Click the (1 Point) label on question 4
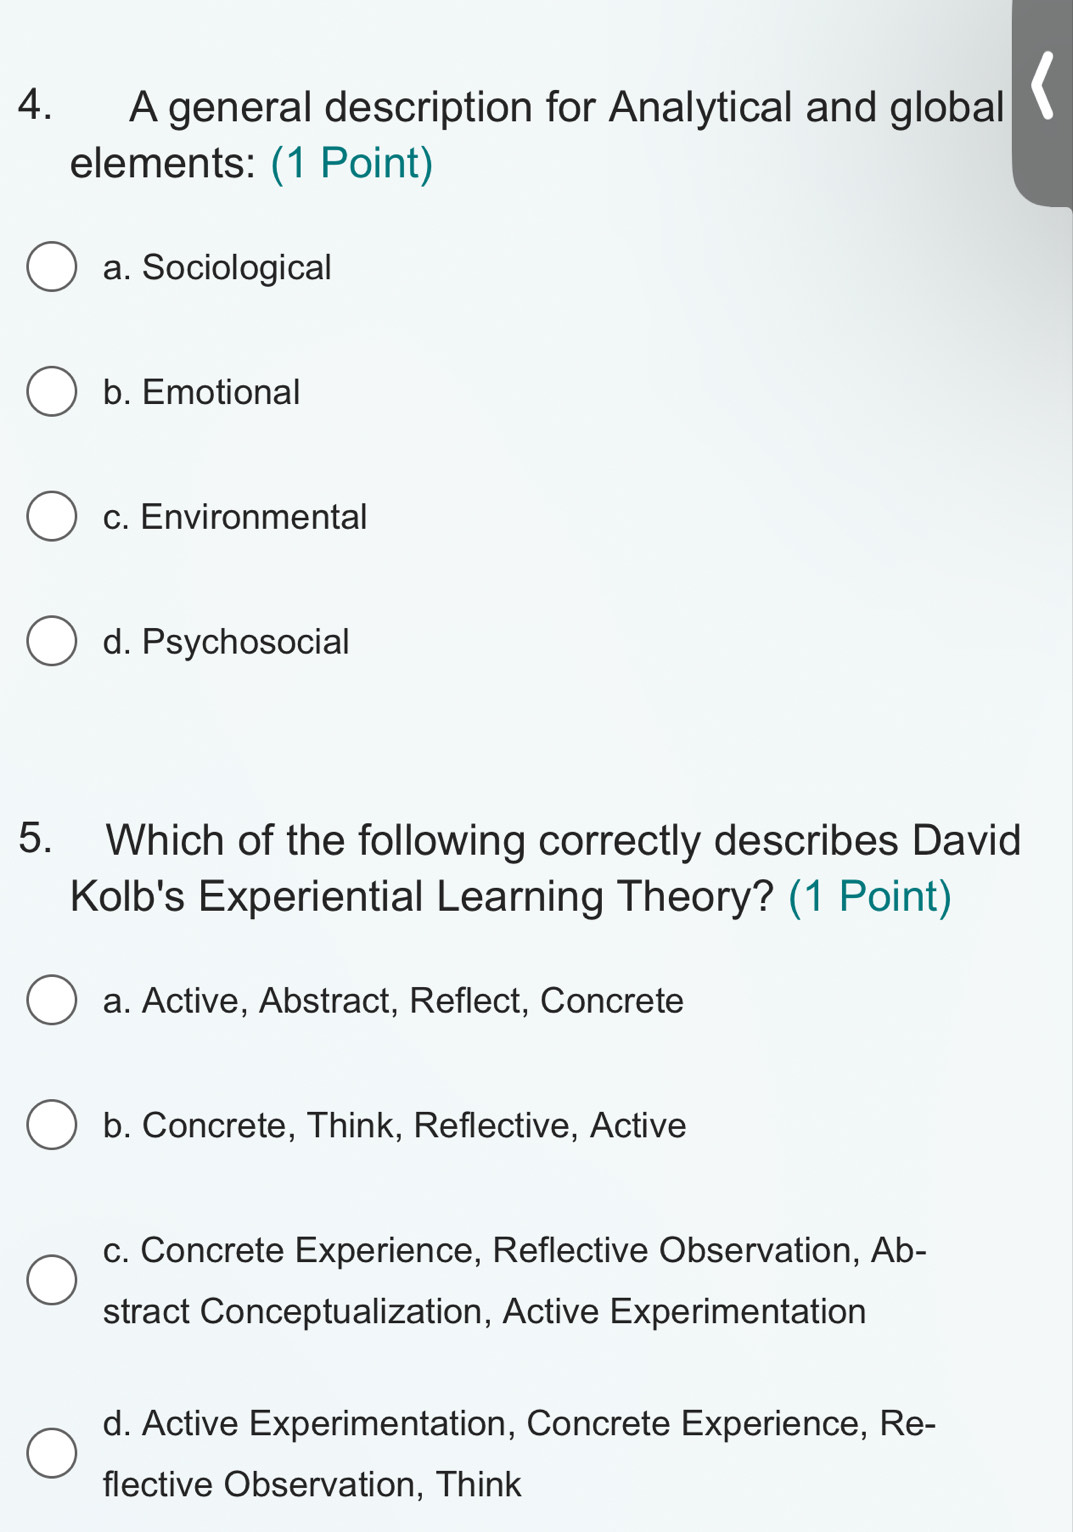Viewport: 1073px width, 1532px height. (352, 163)
